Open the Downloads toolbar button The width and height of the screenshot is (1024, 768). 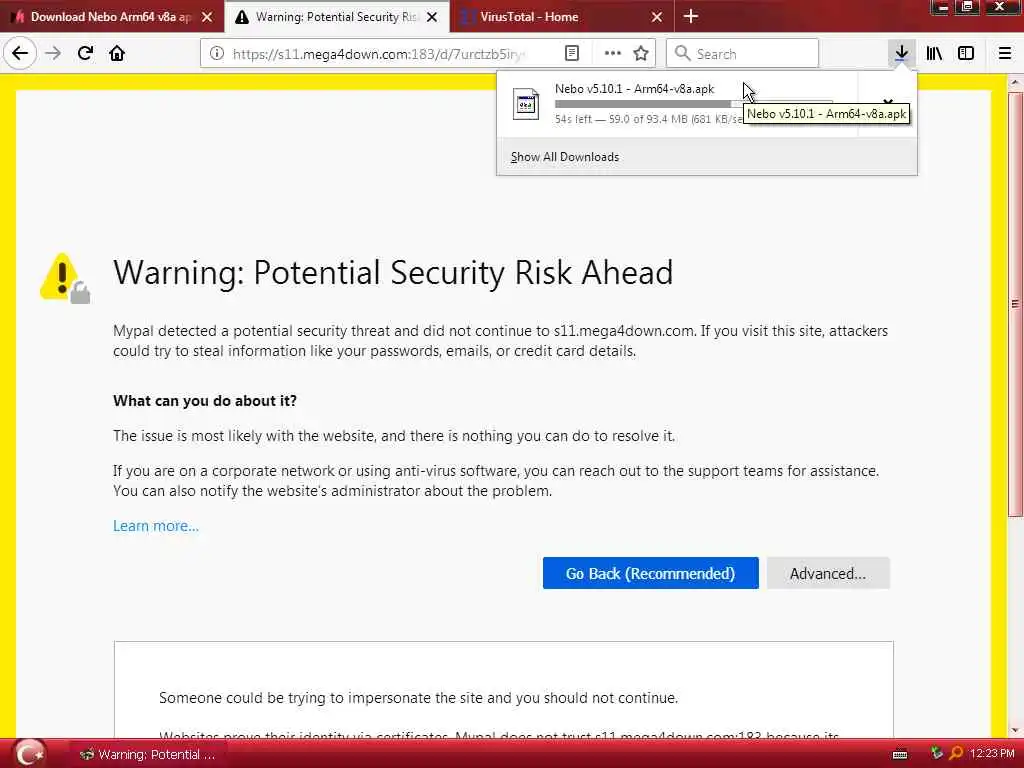pyautogui.click(x=901, y=53)
